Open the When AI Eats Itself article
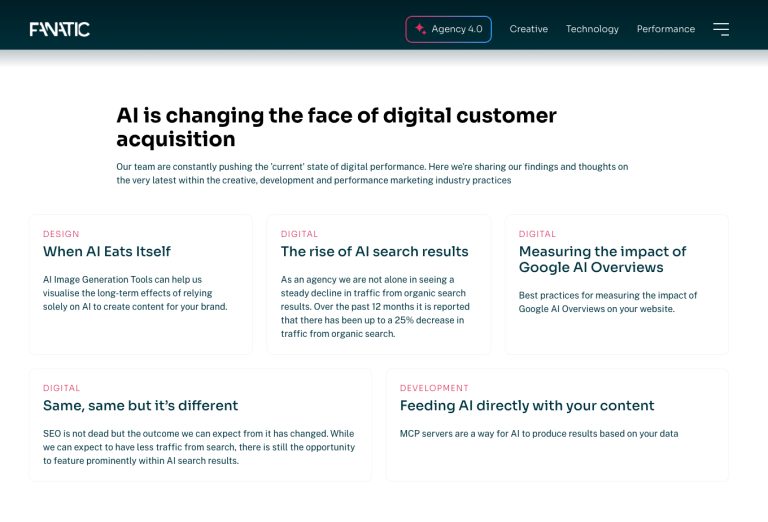This screenshot has width=768, height=522. [107, 251]
